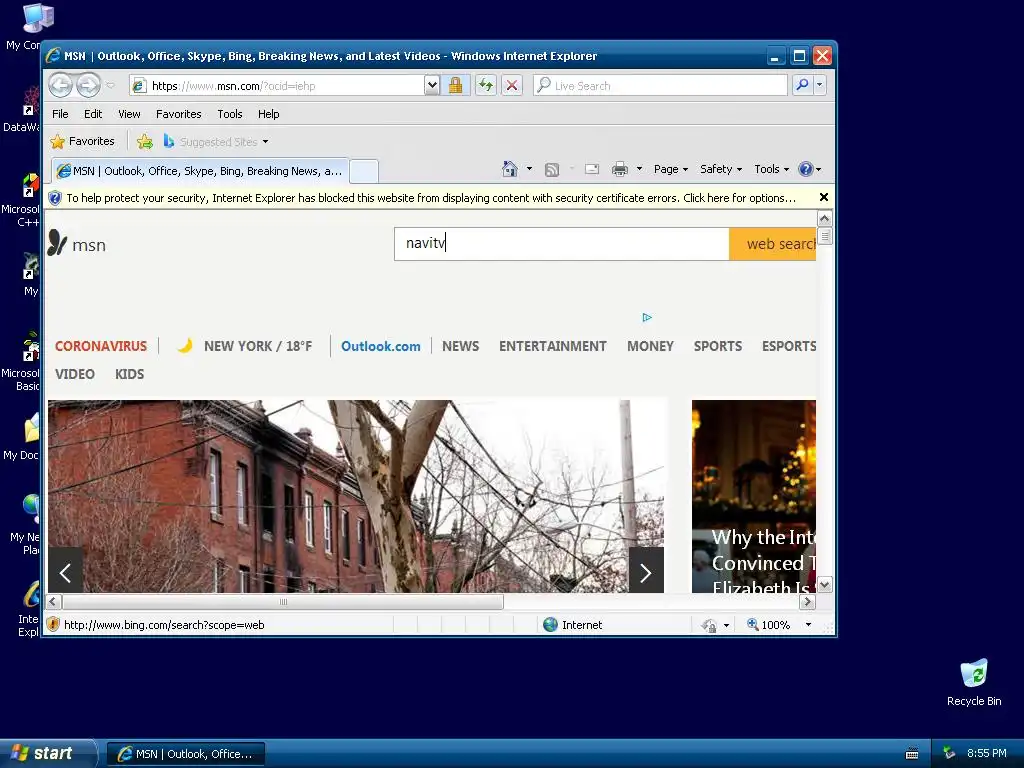Open the Windows start button
1024x768 pixels.
[48, 753]
